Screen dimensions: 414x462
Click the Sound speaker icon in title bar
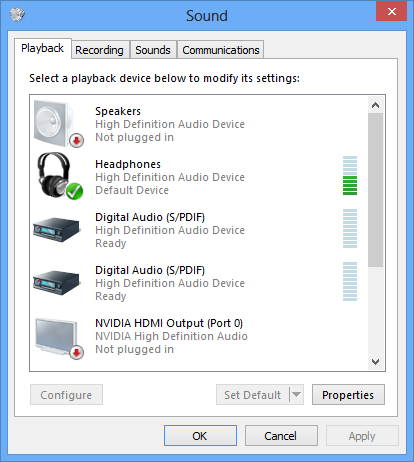(17, 14)
